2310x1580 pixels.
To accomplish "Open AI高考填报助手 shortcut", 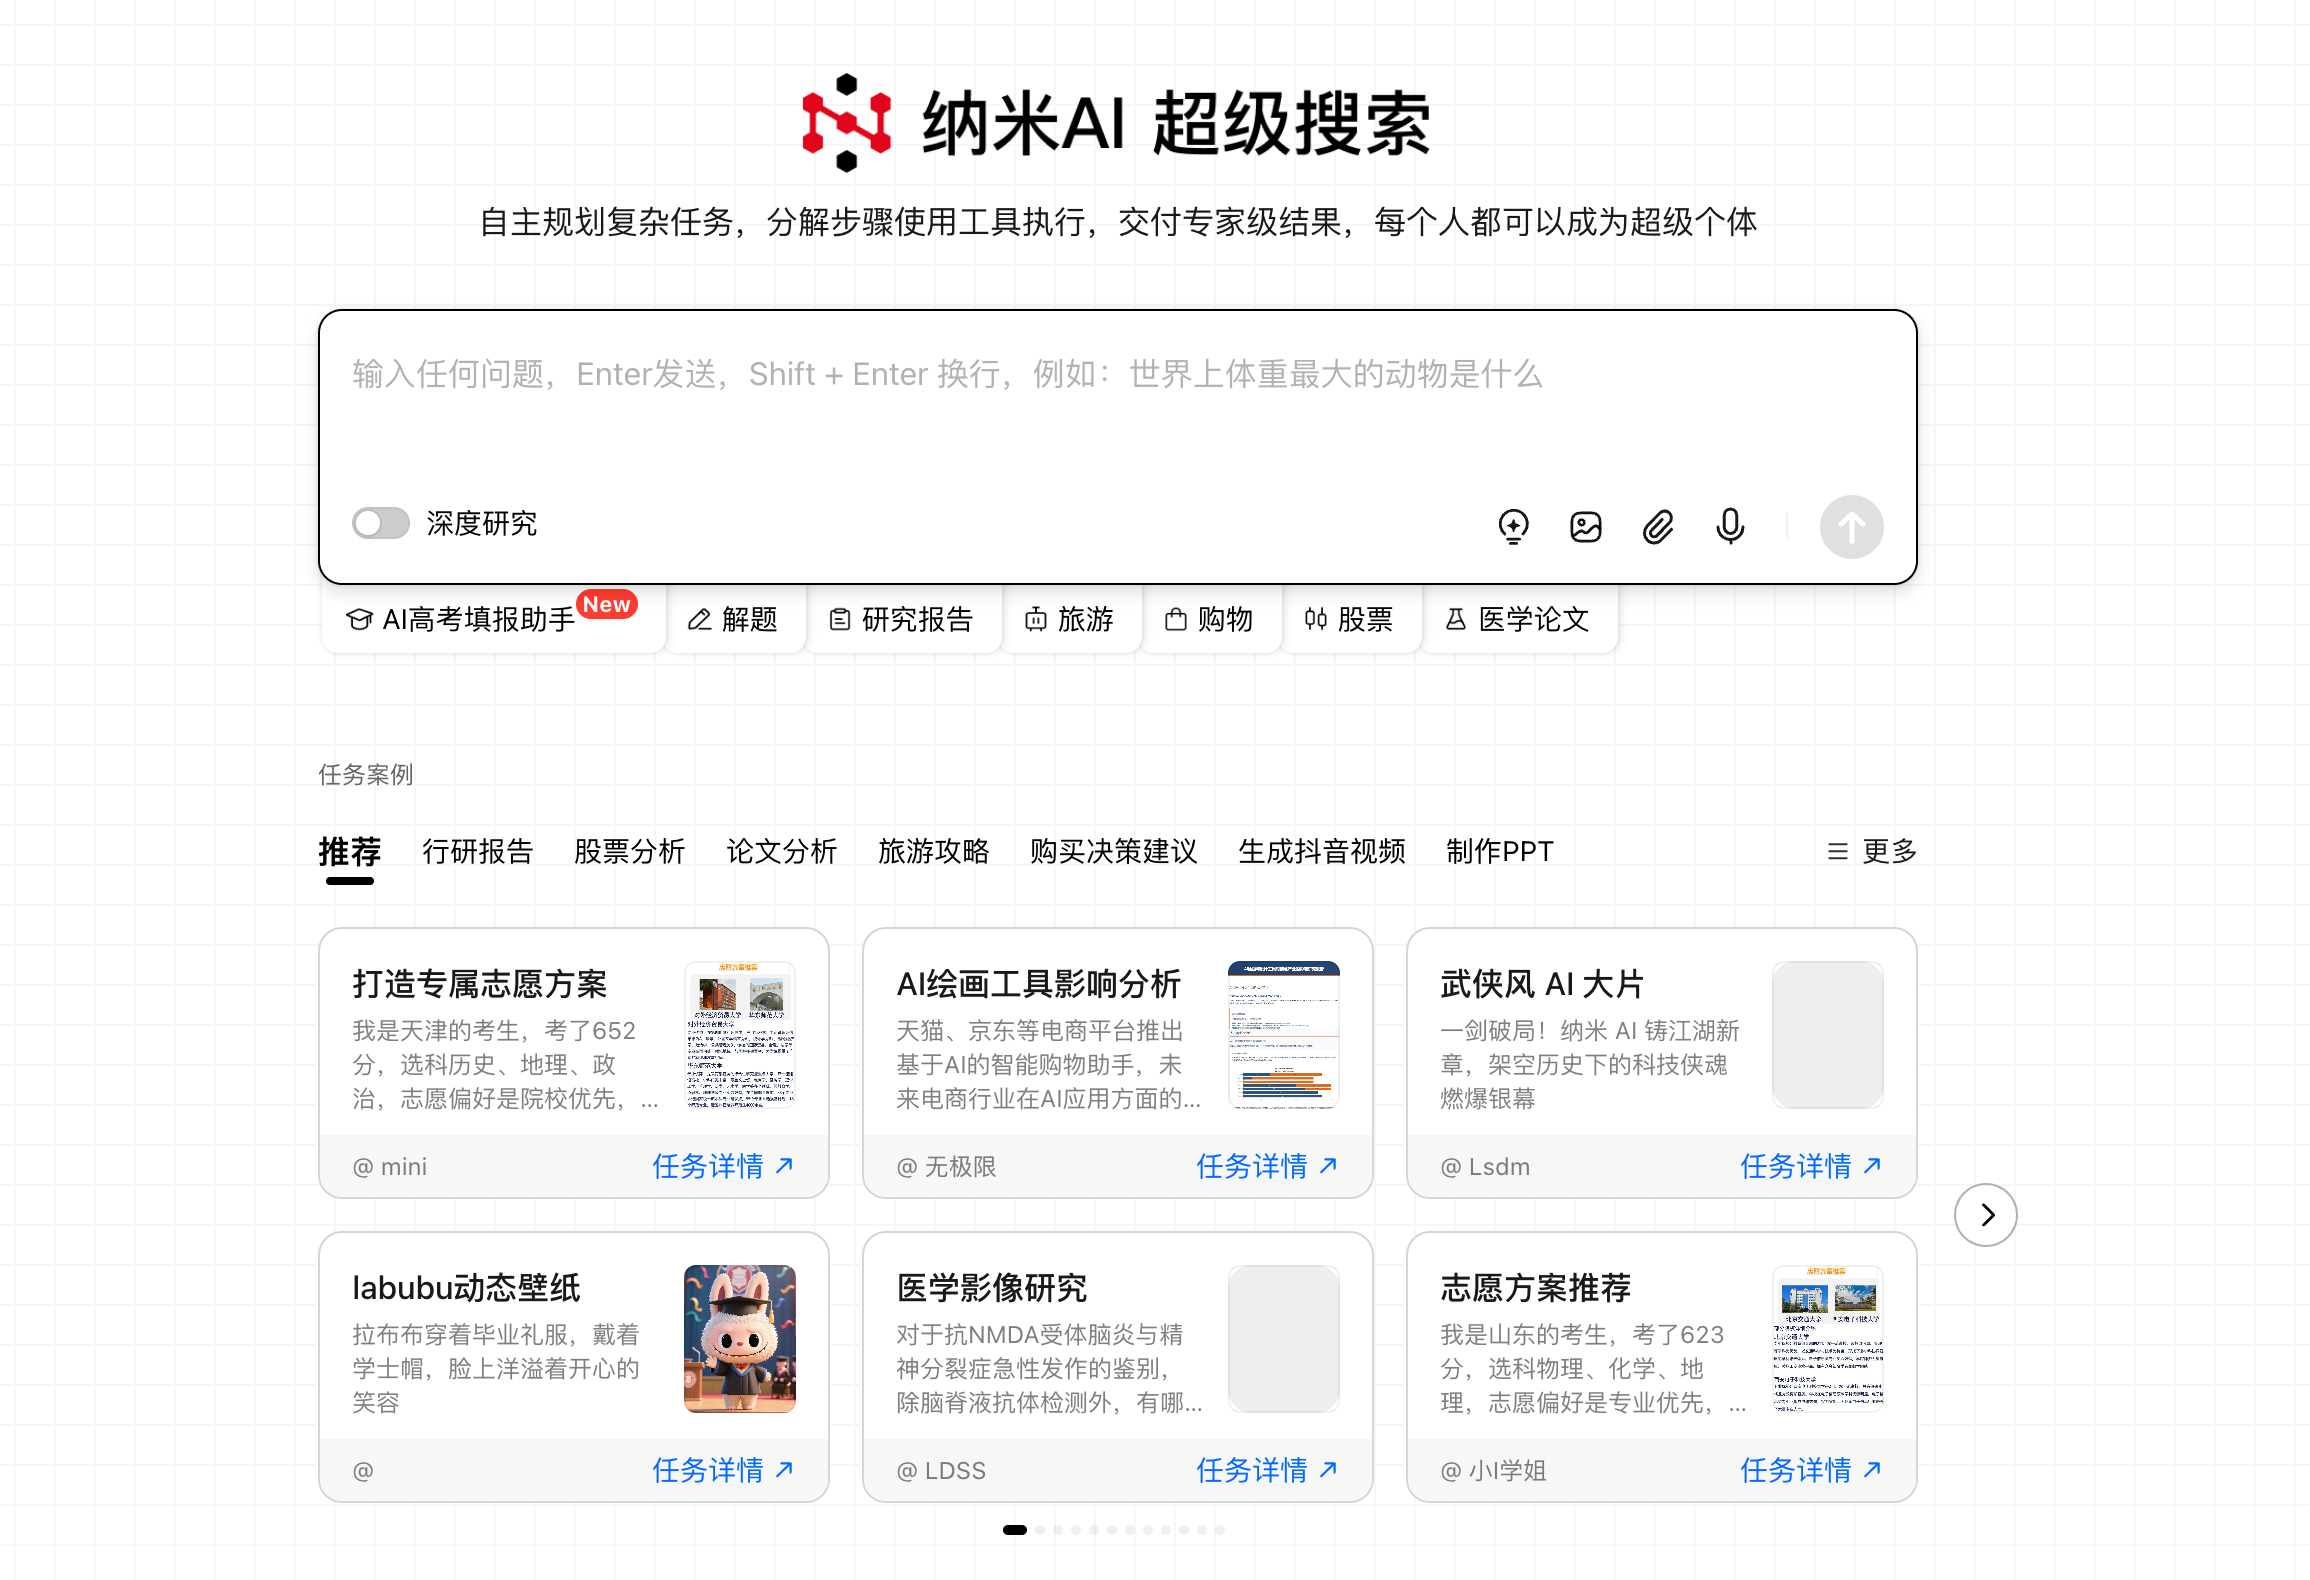I will [493, 619].
